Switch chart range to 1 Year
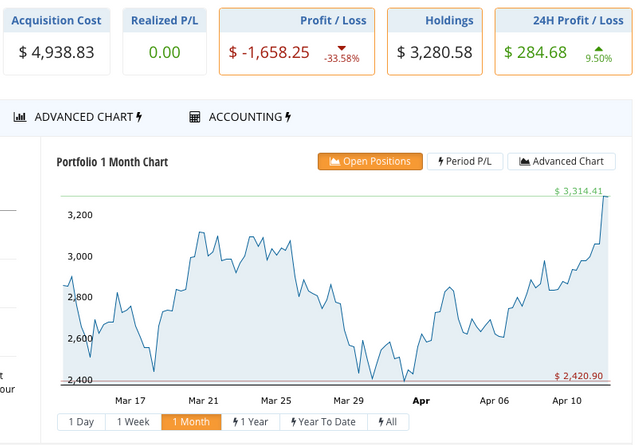This screenshot has width=640, height=445. [x=251, y=422]
